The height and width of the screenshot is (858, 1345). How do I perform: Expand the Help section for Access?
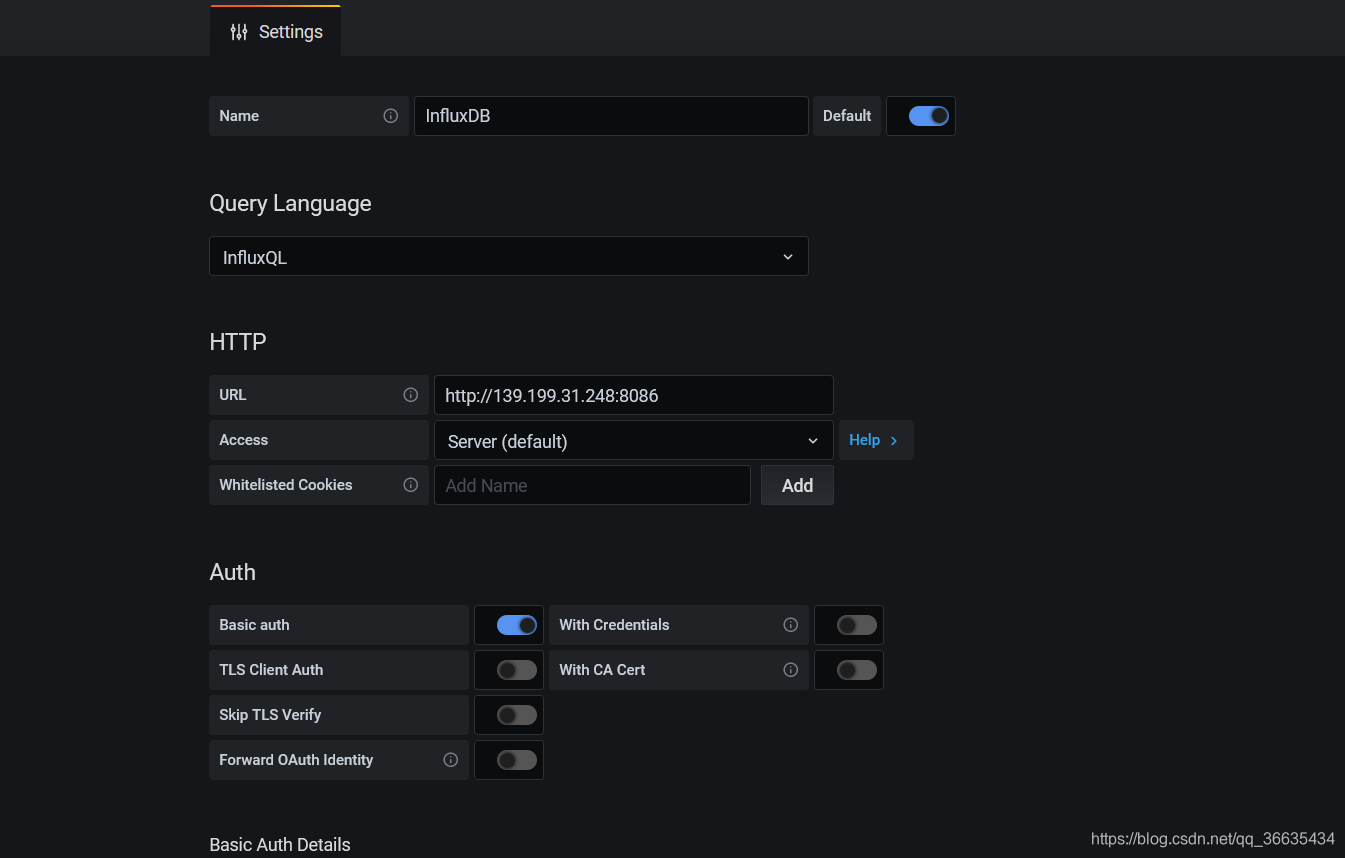(x=875, y=440)
